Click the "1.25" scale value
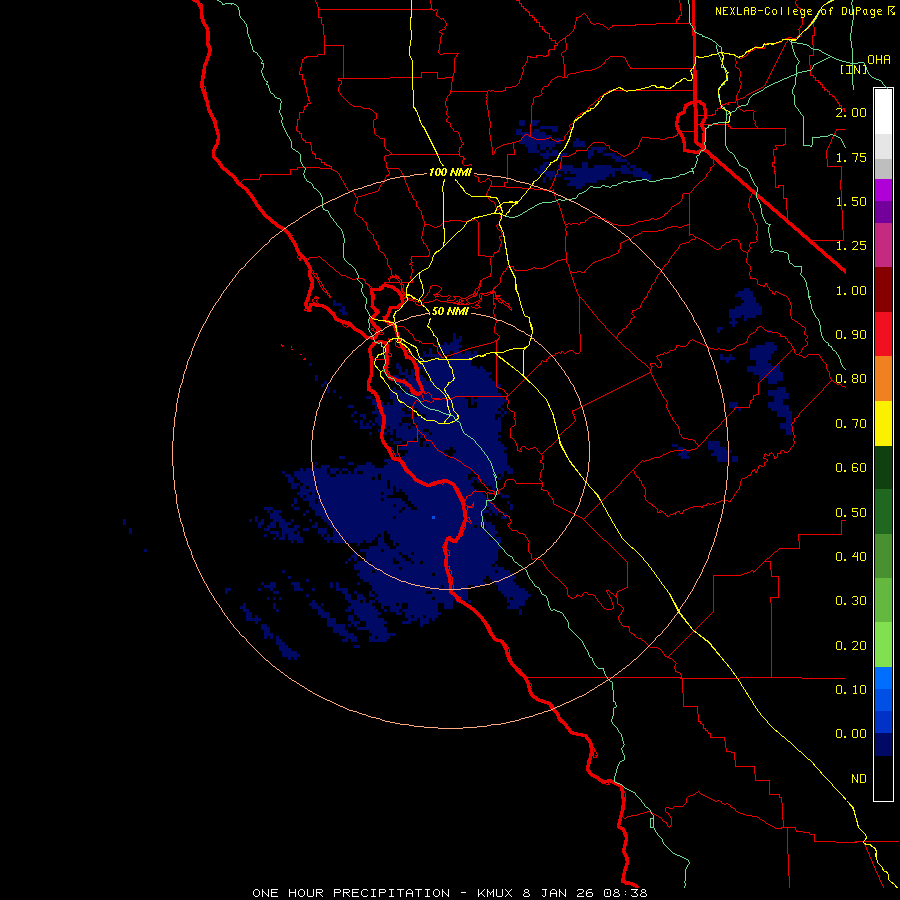This screenshot has width=900, height=900. point(851,246)
